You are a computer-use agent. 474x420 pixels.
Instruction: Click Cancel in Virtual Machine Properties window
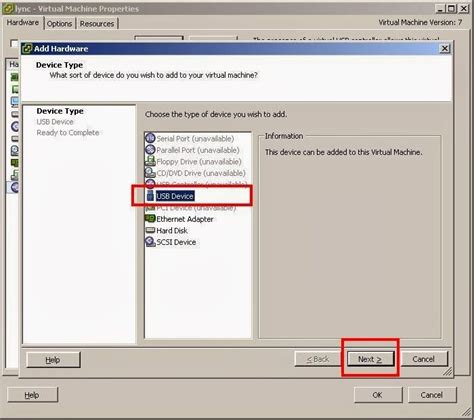pyautogui.click(x=432, y=395)
